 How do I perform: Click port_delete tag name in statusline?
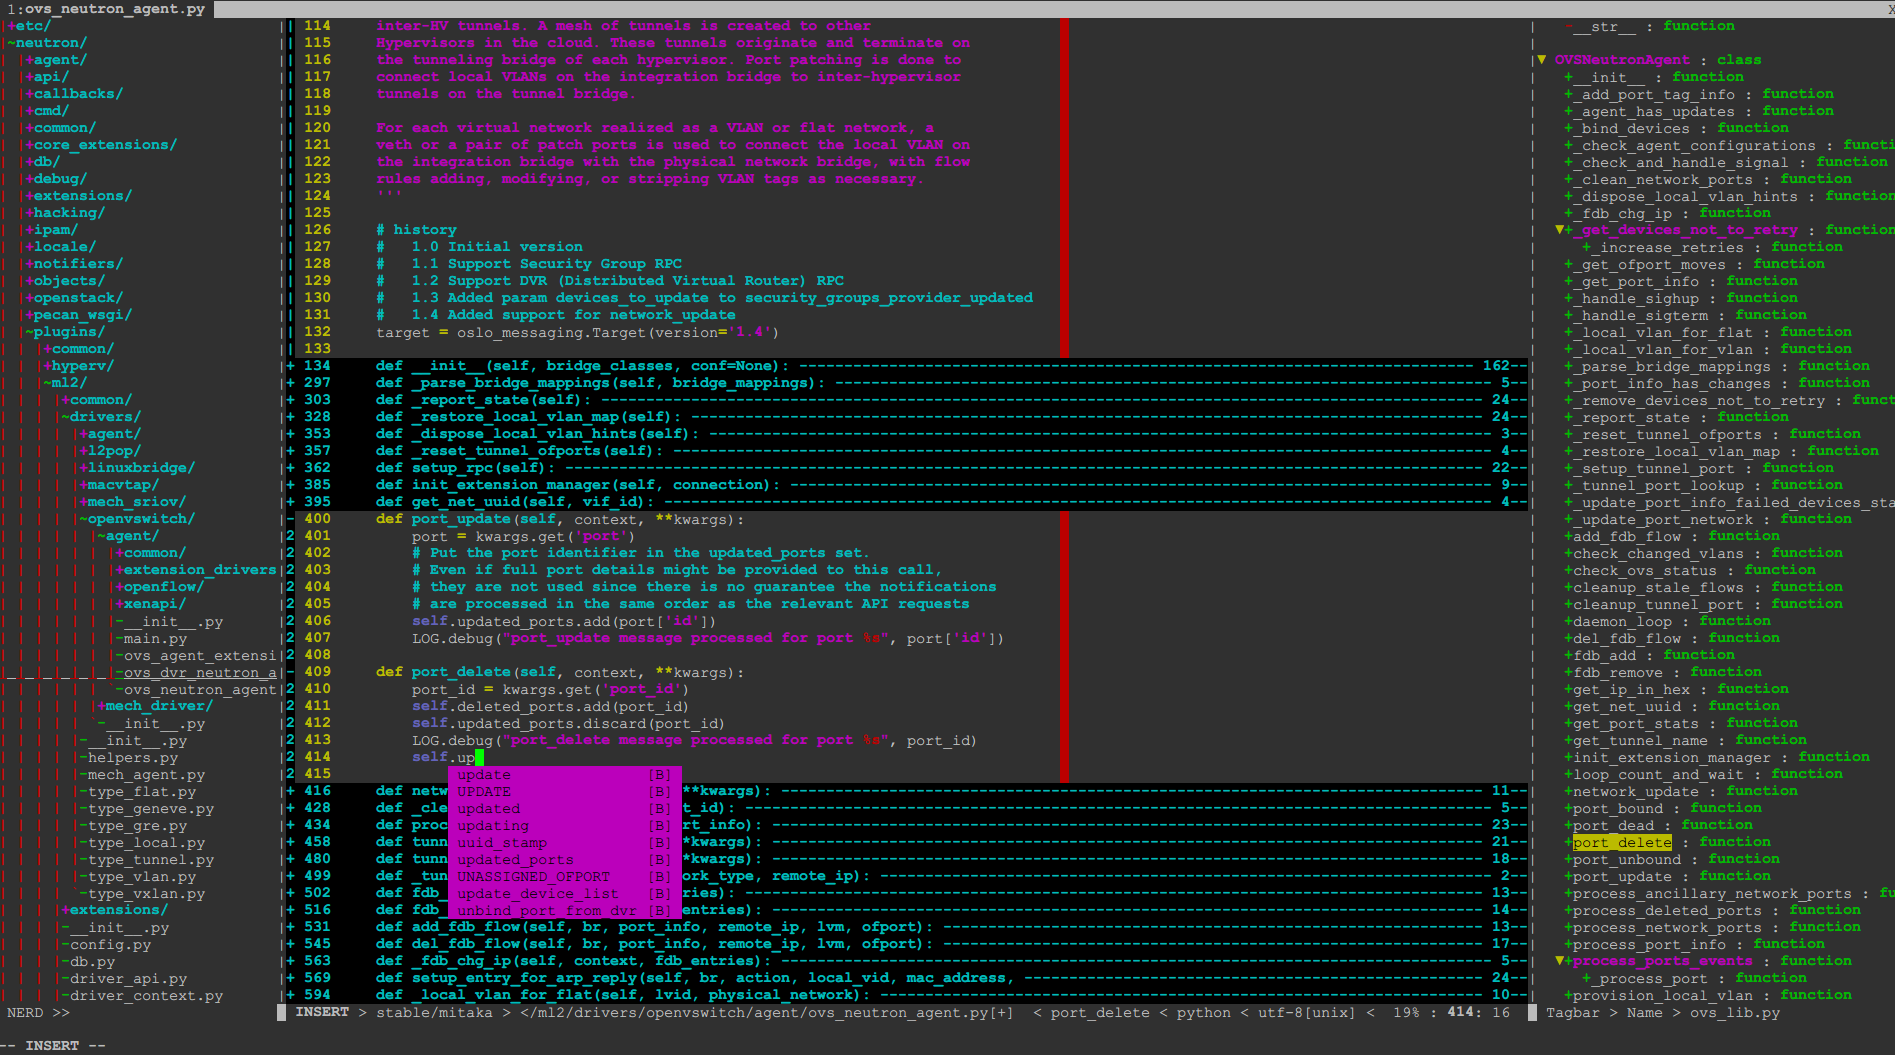pos(1100,1012)
